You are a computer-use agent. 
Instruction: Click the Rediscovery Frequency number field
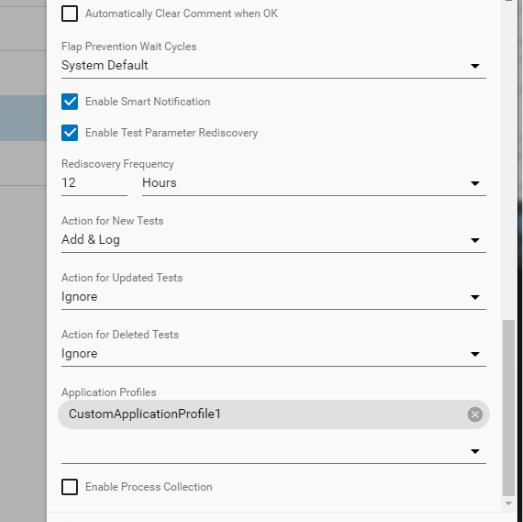tap(94, 183)
